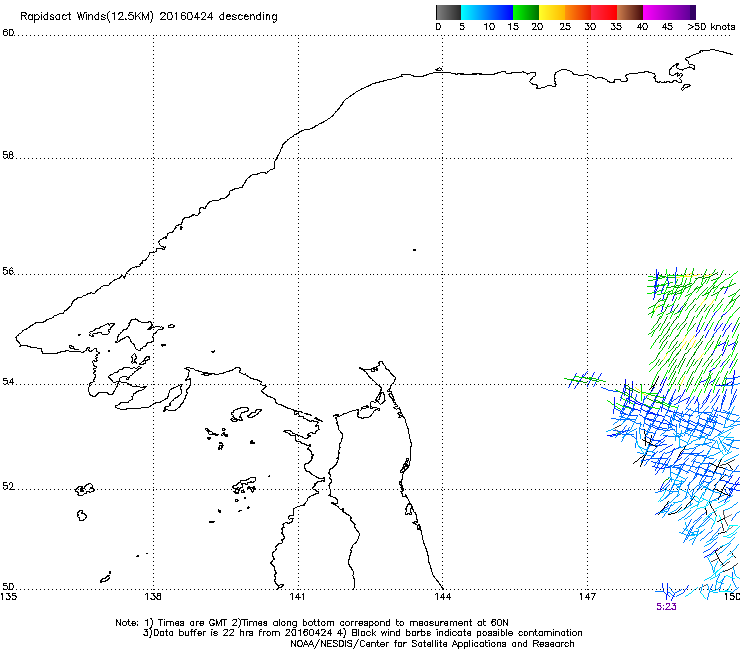Click the orange 25-30 knots legend segment
The height and width of the screenshot is (650, 740).
pyautogui.click(x=578, y=12)
